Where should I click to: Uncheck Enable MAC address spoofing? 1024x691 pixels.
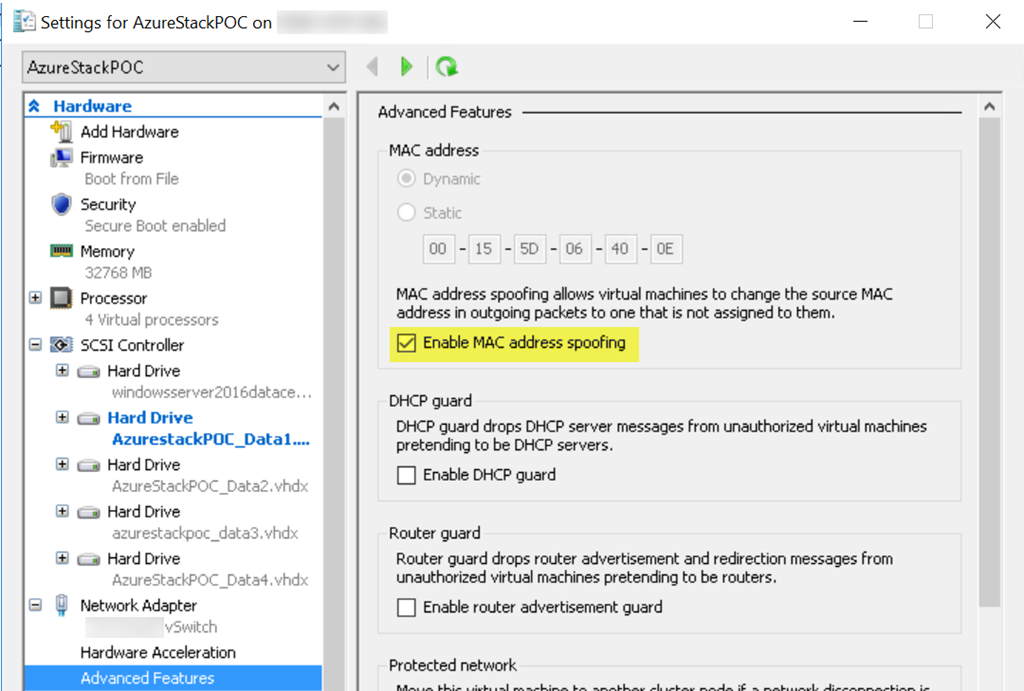pos(406,343)
